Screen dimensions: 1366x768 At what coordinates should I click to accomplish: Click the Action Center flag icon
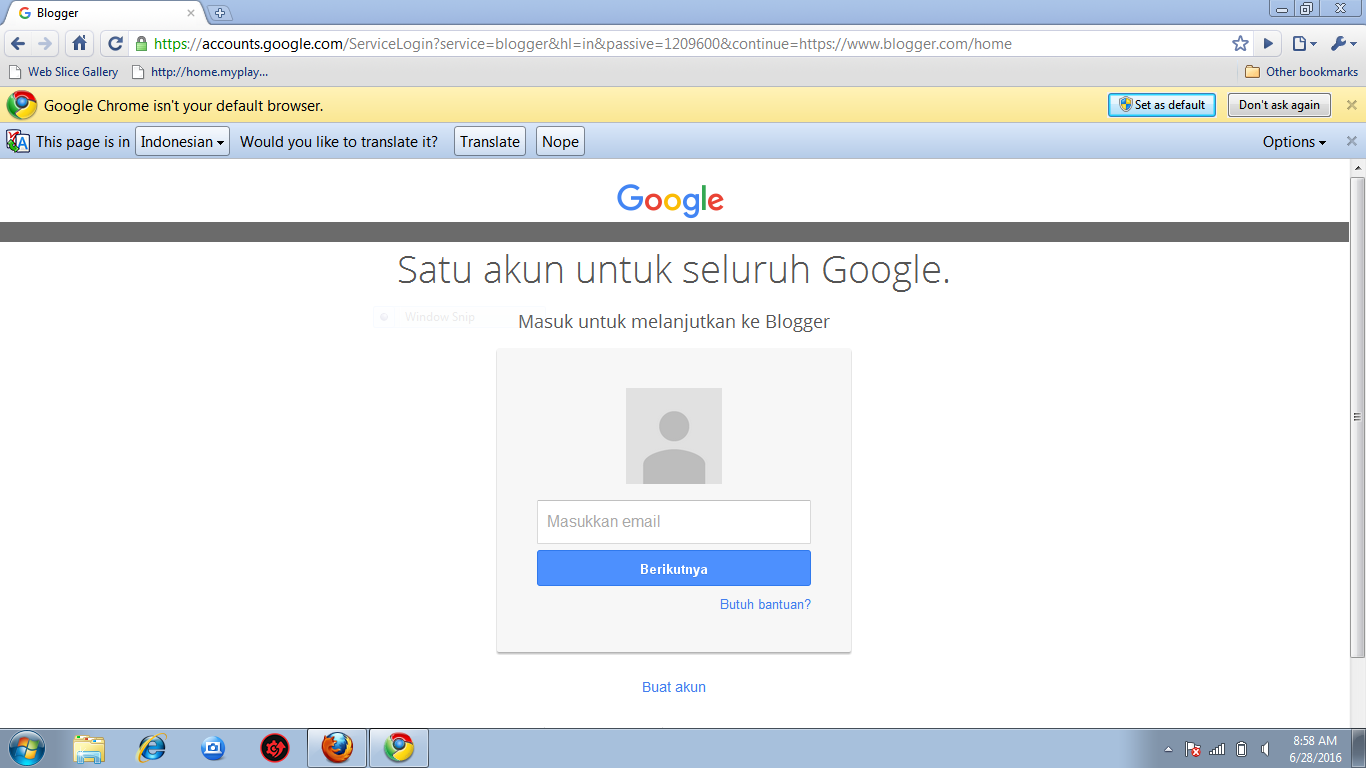pos(1192,749)
